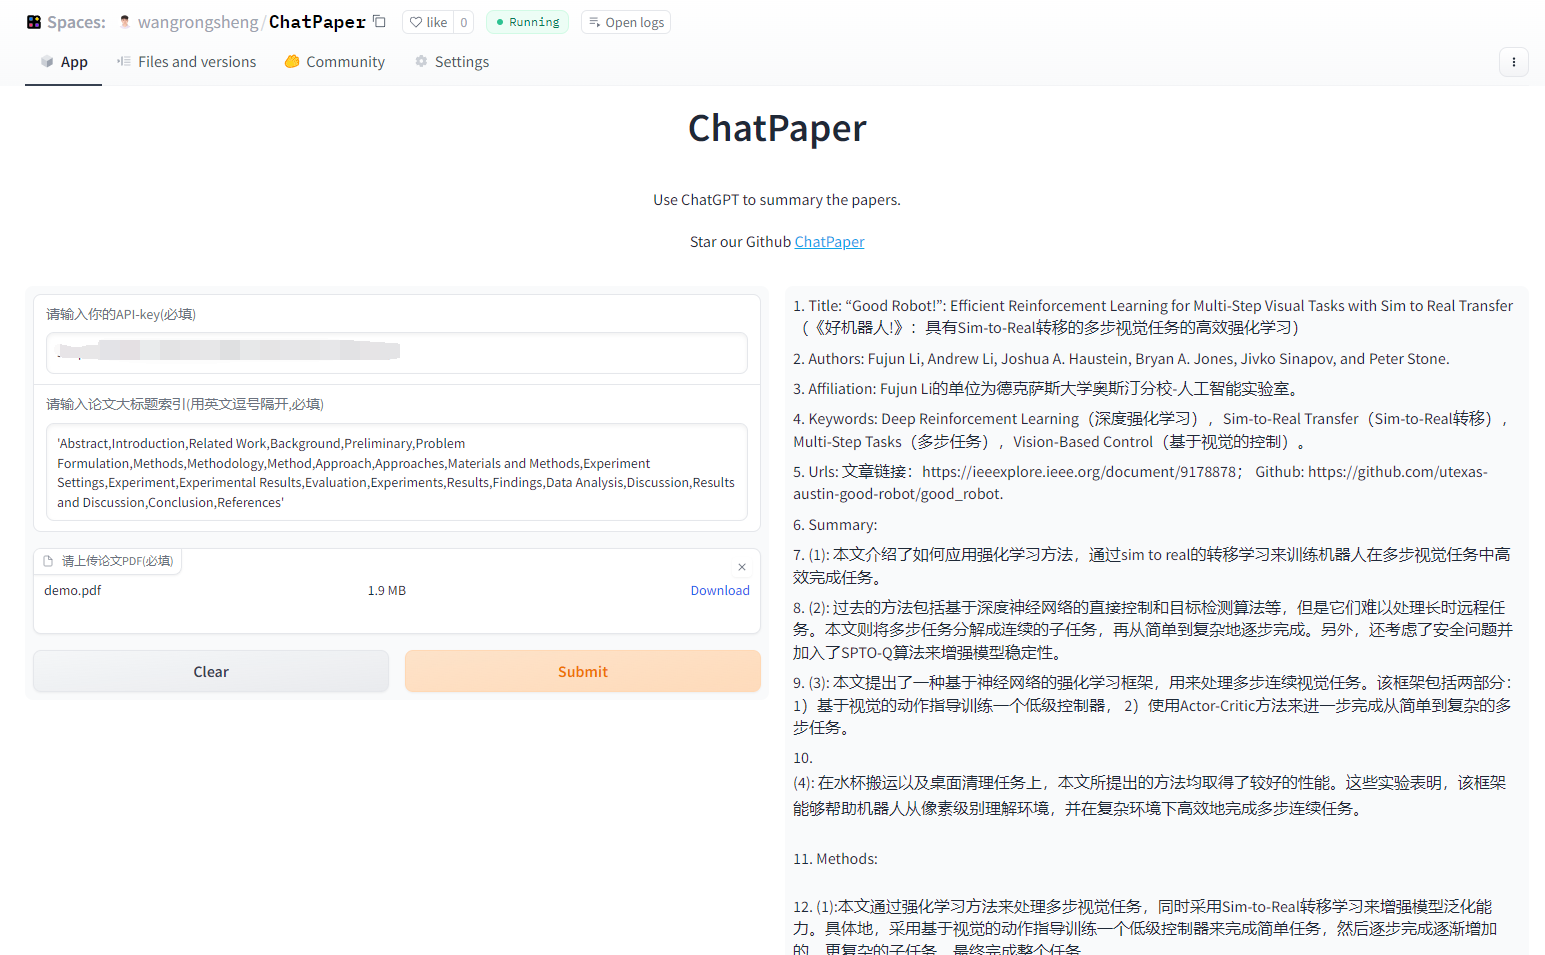Switch to the App tab
This screenshot has height=955, width=1545.
[x=64, y=62]
